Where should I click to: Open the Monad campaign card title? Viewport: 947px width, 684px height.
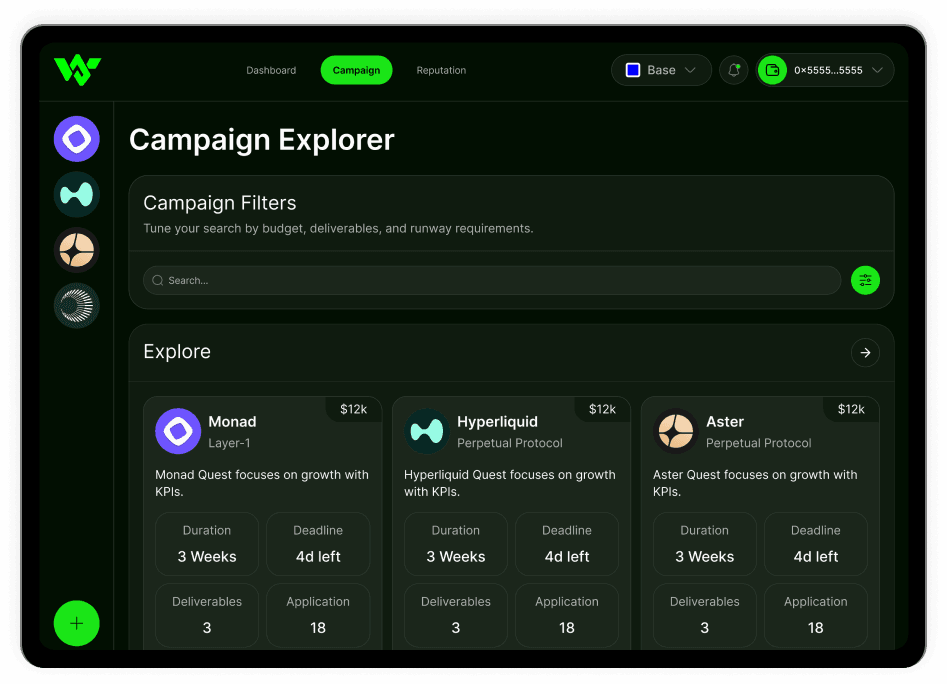point(232,422)
